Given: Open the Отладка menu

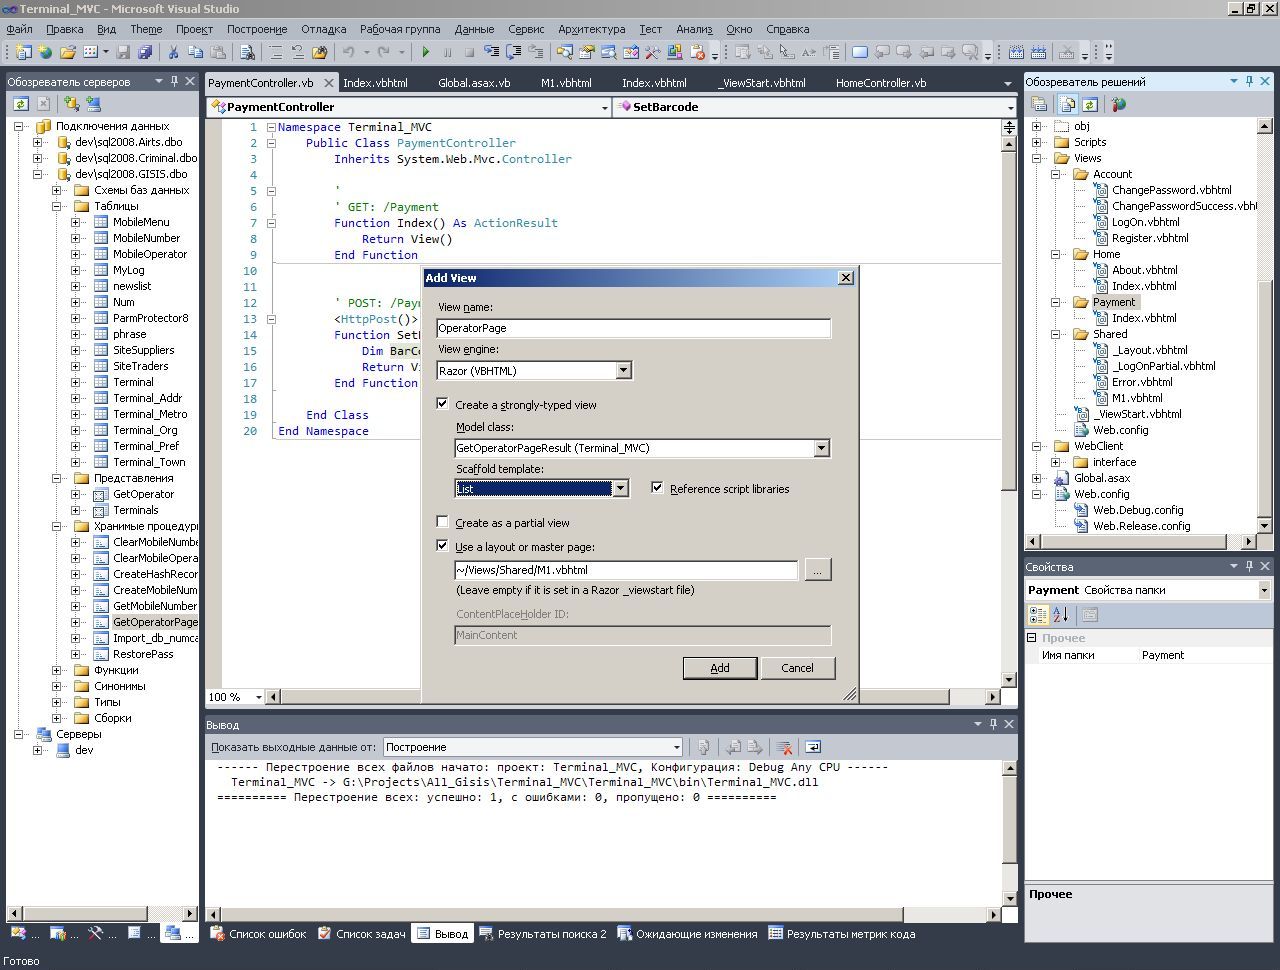Looking at the screenshot, I should 323,29.
